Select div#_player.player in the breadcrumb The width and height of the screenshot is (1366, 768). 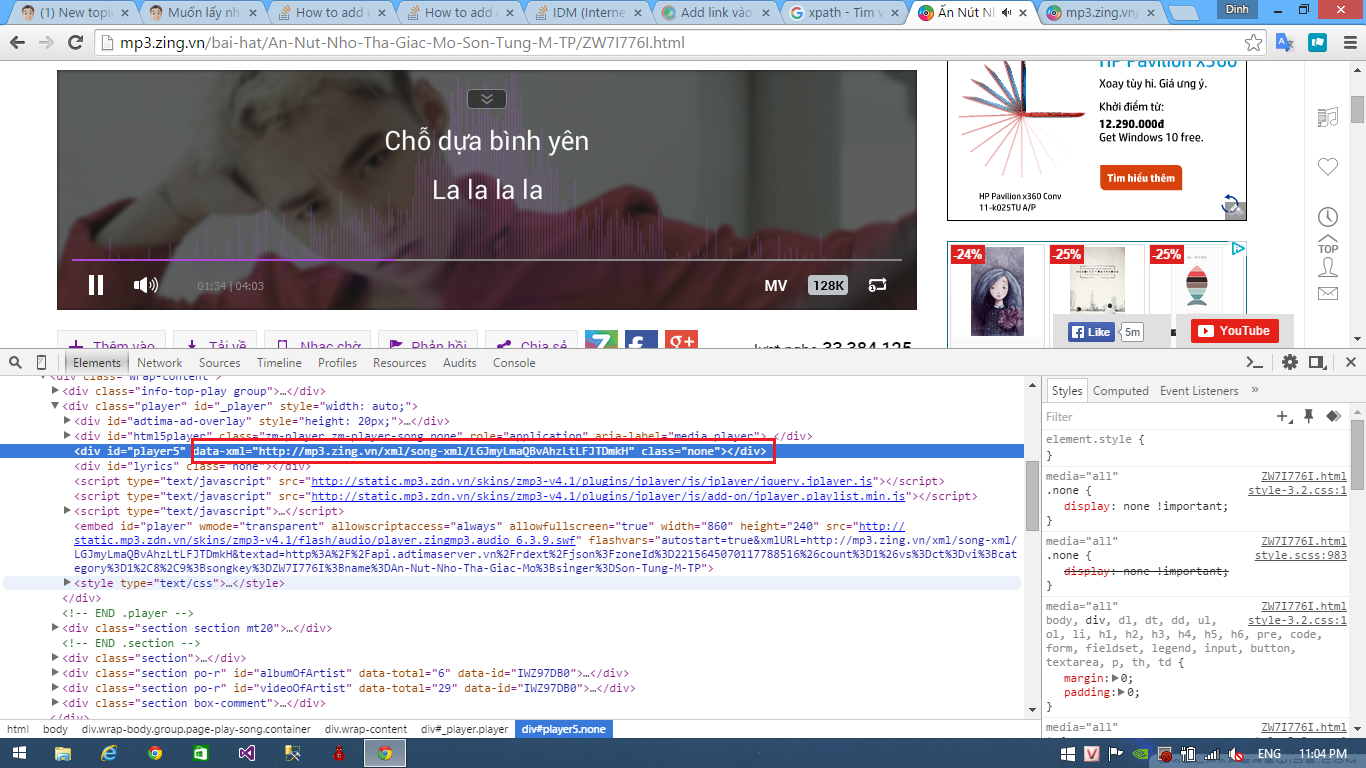tap(465, 729)
